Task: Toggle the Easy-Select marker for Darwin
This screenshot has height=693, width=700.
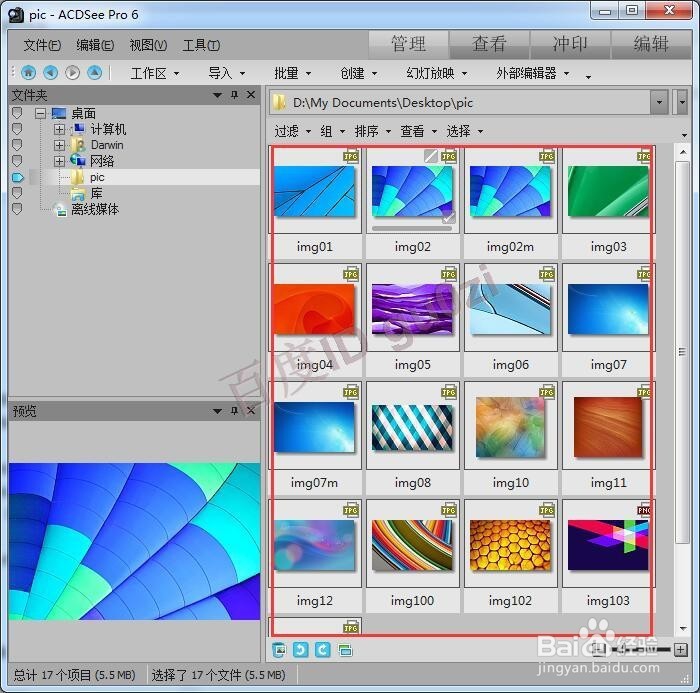Action: (17, 145)
